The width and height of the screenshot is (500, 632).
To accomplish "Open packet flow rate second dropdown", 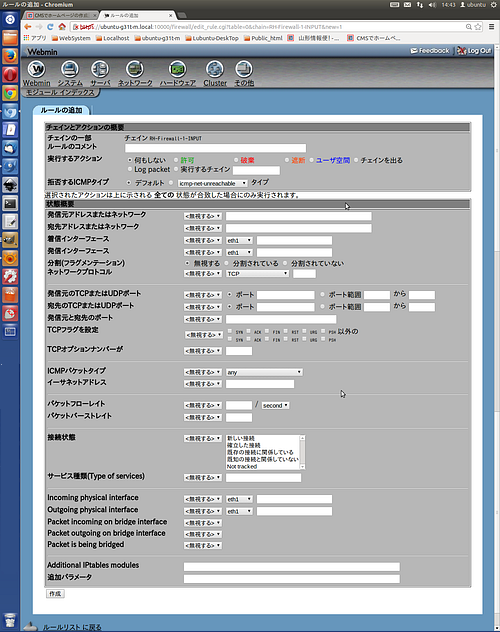I will coord(275,405).
